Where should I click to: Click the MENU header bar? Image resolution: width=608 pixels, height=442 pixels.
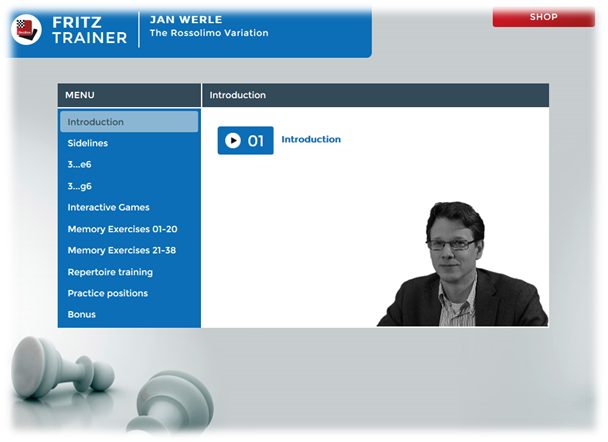tap(128, 95)
